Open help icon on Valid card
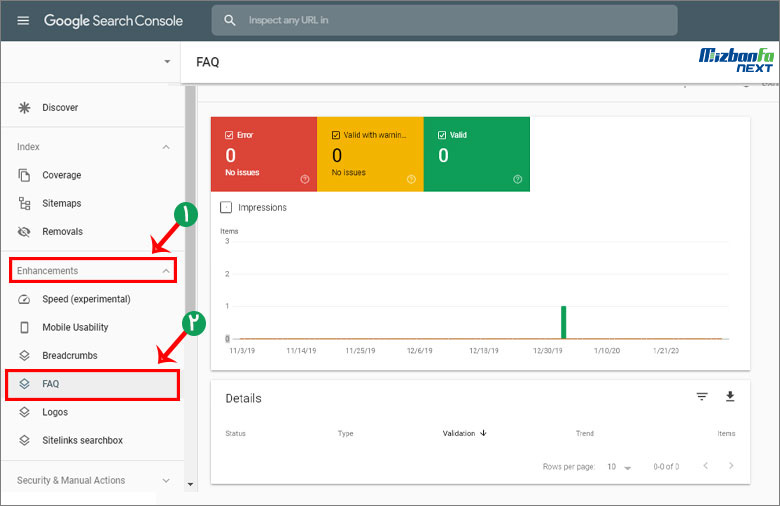The height and width of the screenshot is (506, 780). pyautogui.click(x=518, y=179)
